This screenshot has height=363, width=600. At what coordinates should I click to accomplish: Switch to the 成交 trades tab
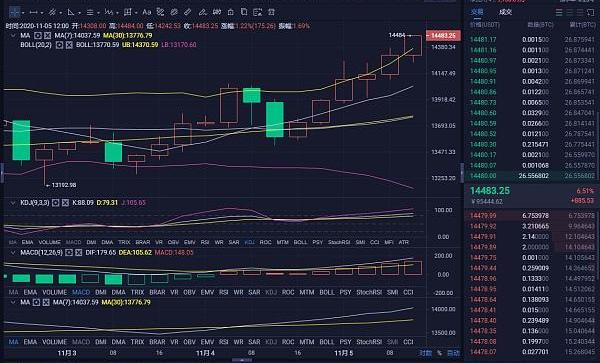pyautogui.click(x=505, y=12)
